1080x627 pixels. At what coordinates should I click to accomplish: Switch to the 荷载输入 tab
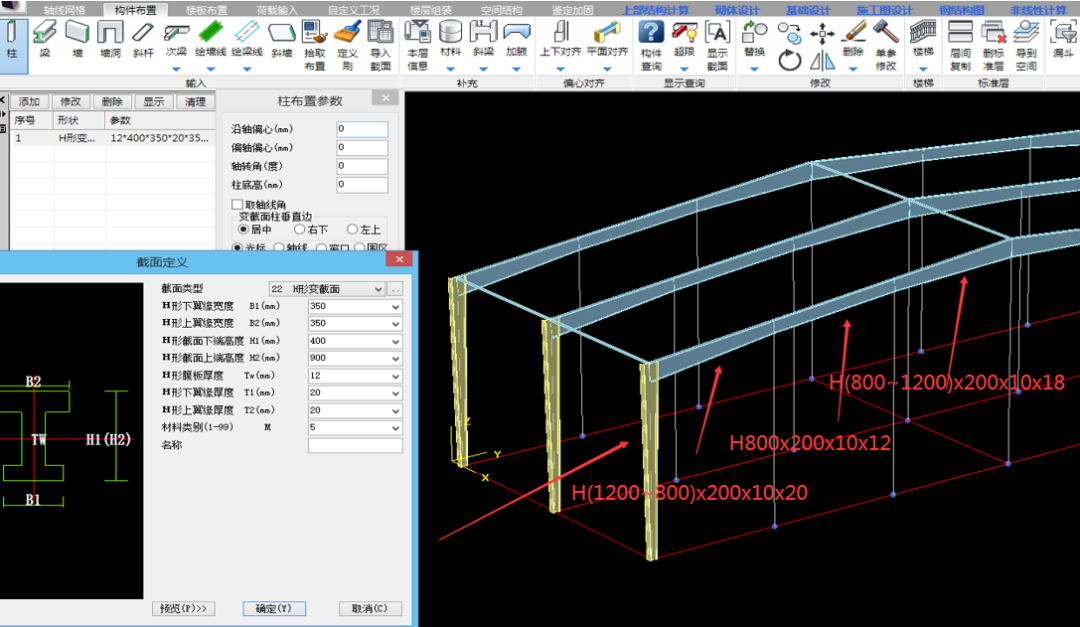click(277, 10)
